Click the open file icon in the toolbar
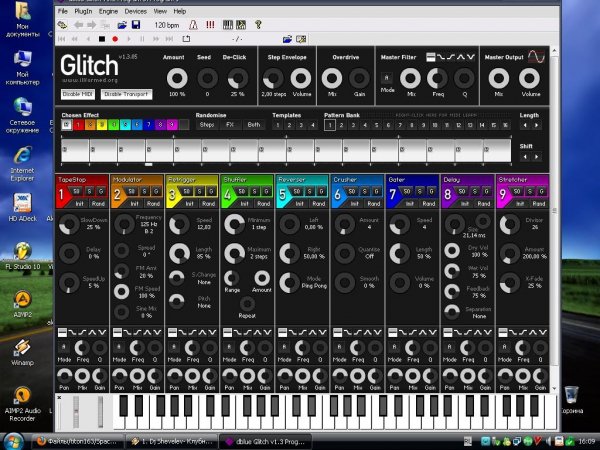Screen dimensions: 600x450 coord(122,25)
